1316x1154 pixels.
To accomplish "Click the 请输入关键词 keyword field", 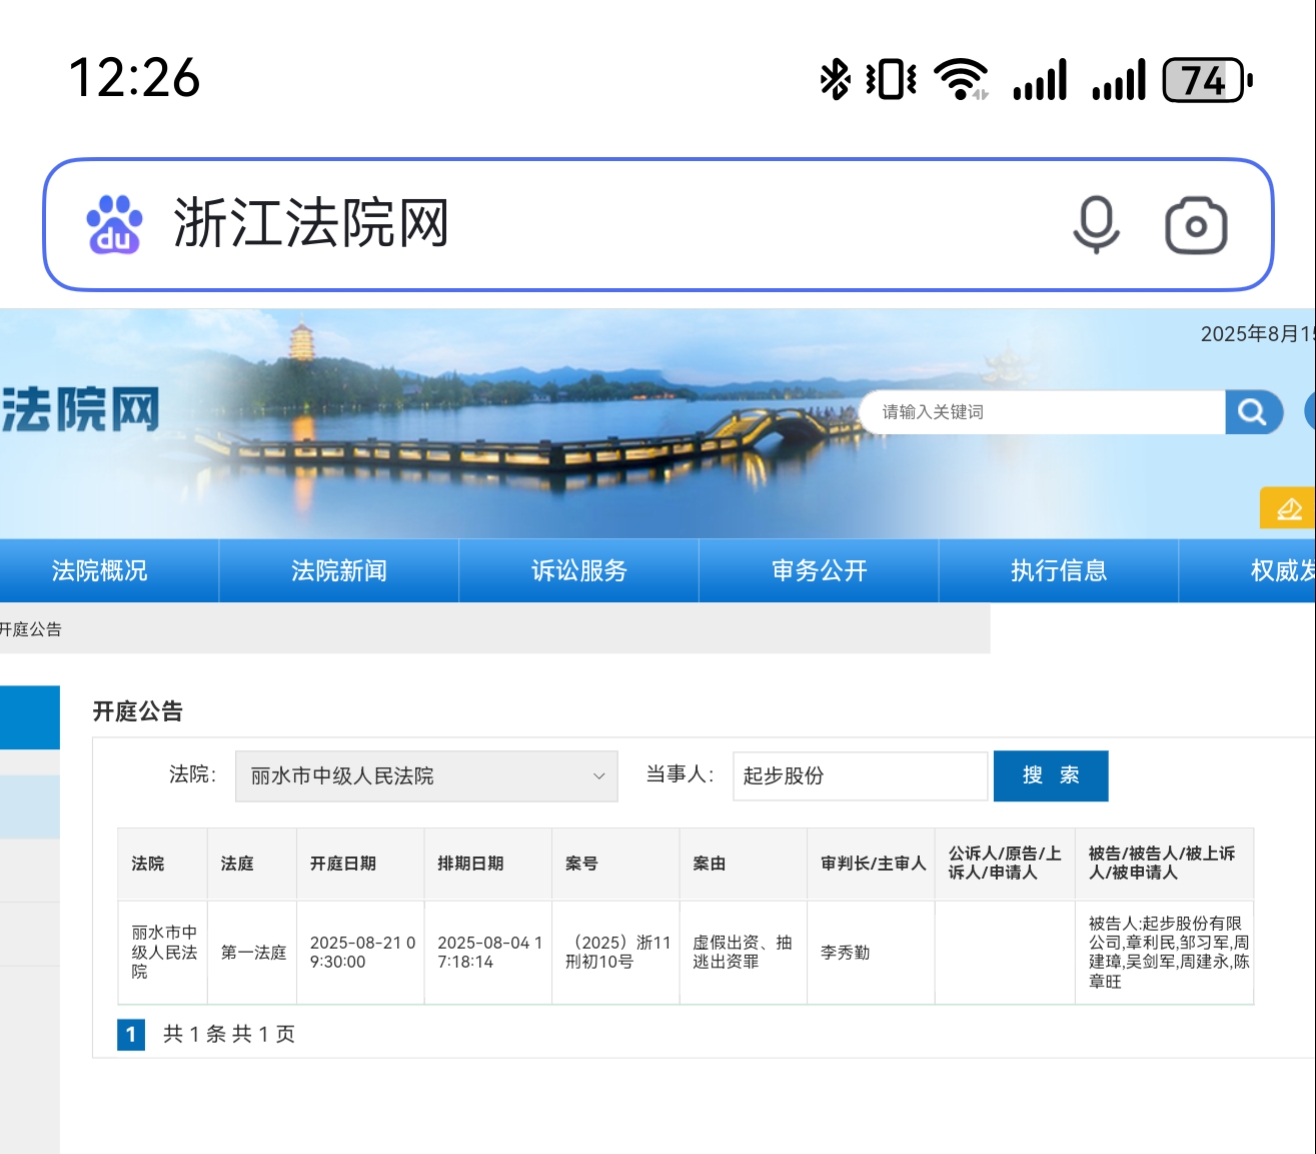I will pos(1043,412).
